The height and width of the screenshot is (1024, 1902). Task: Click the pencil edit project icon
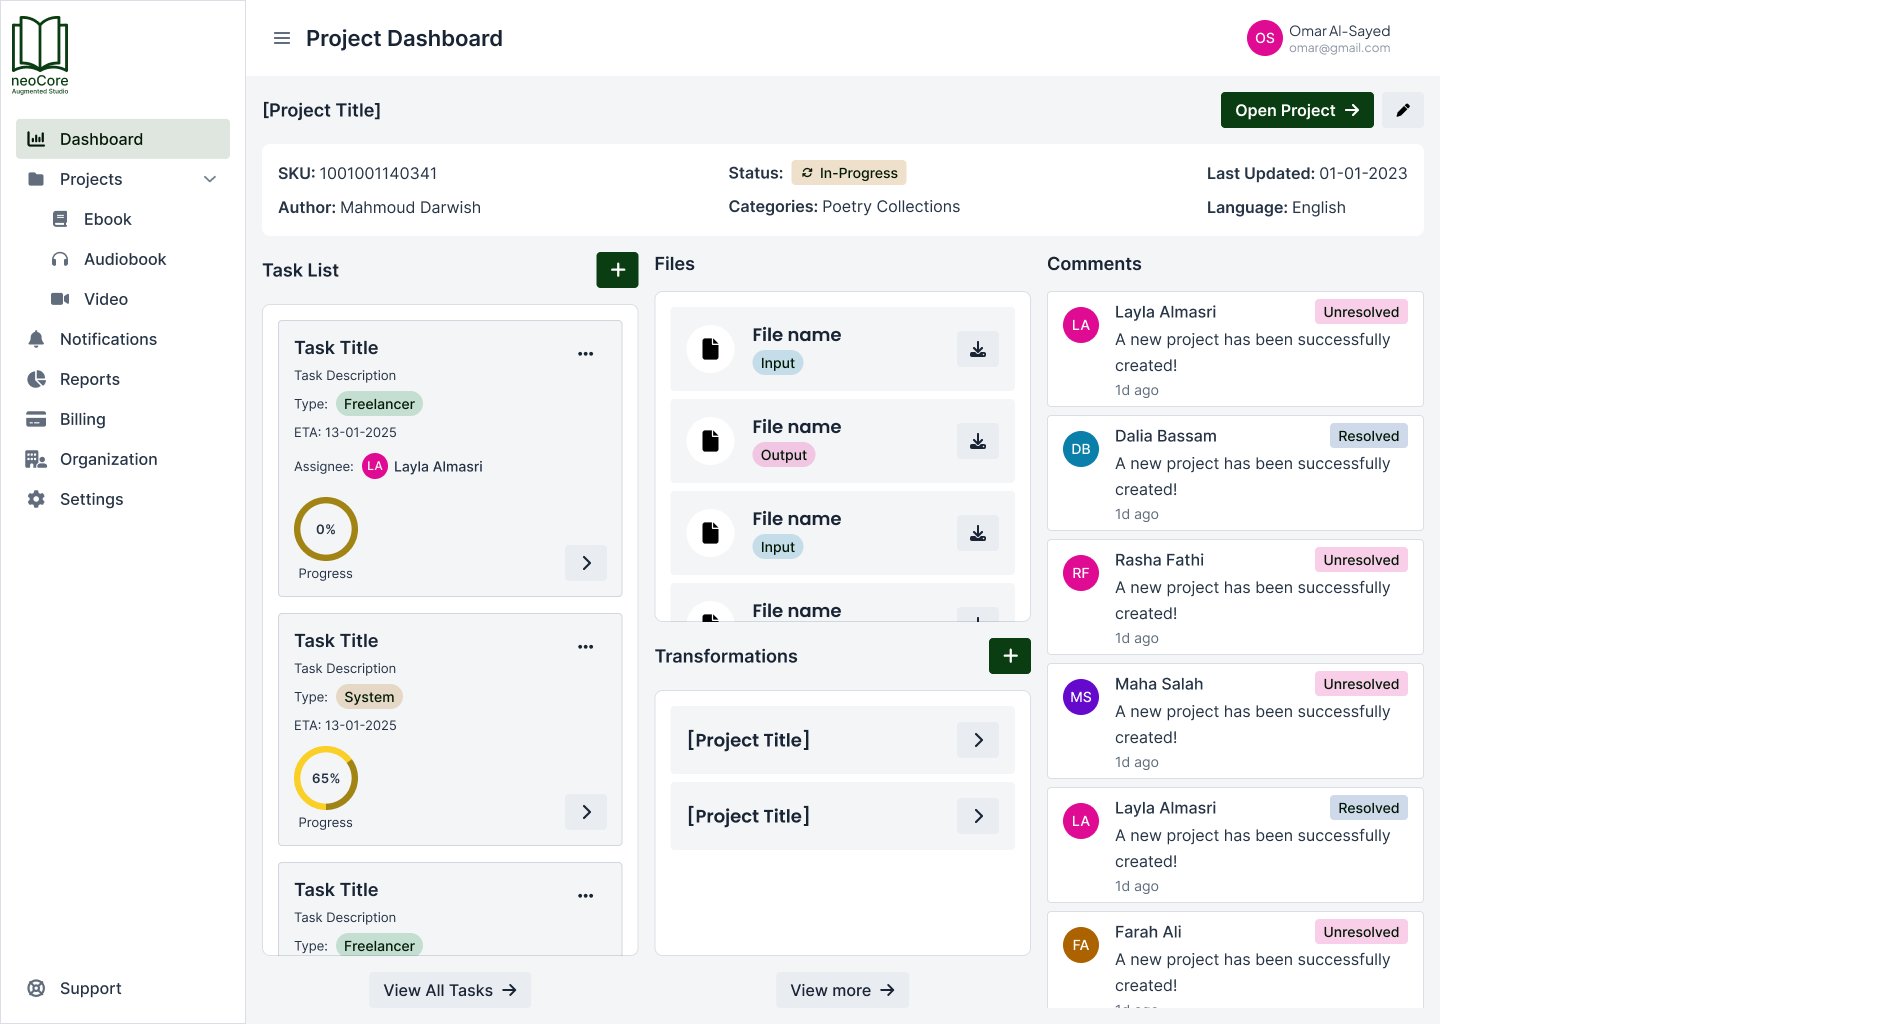(1403, 110)
